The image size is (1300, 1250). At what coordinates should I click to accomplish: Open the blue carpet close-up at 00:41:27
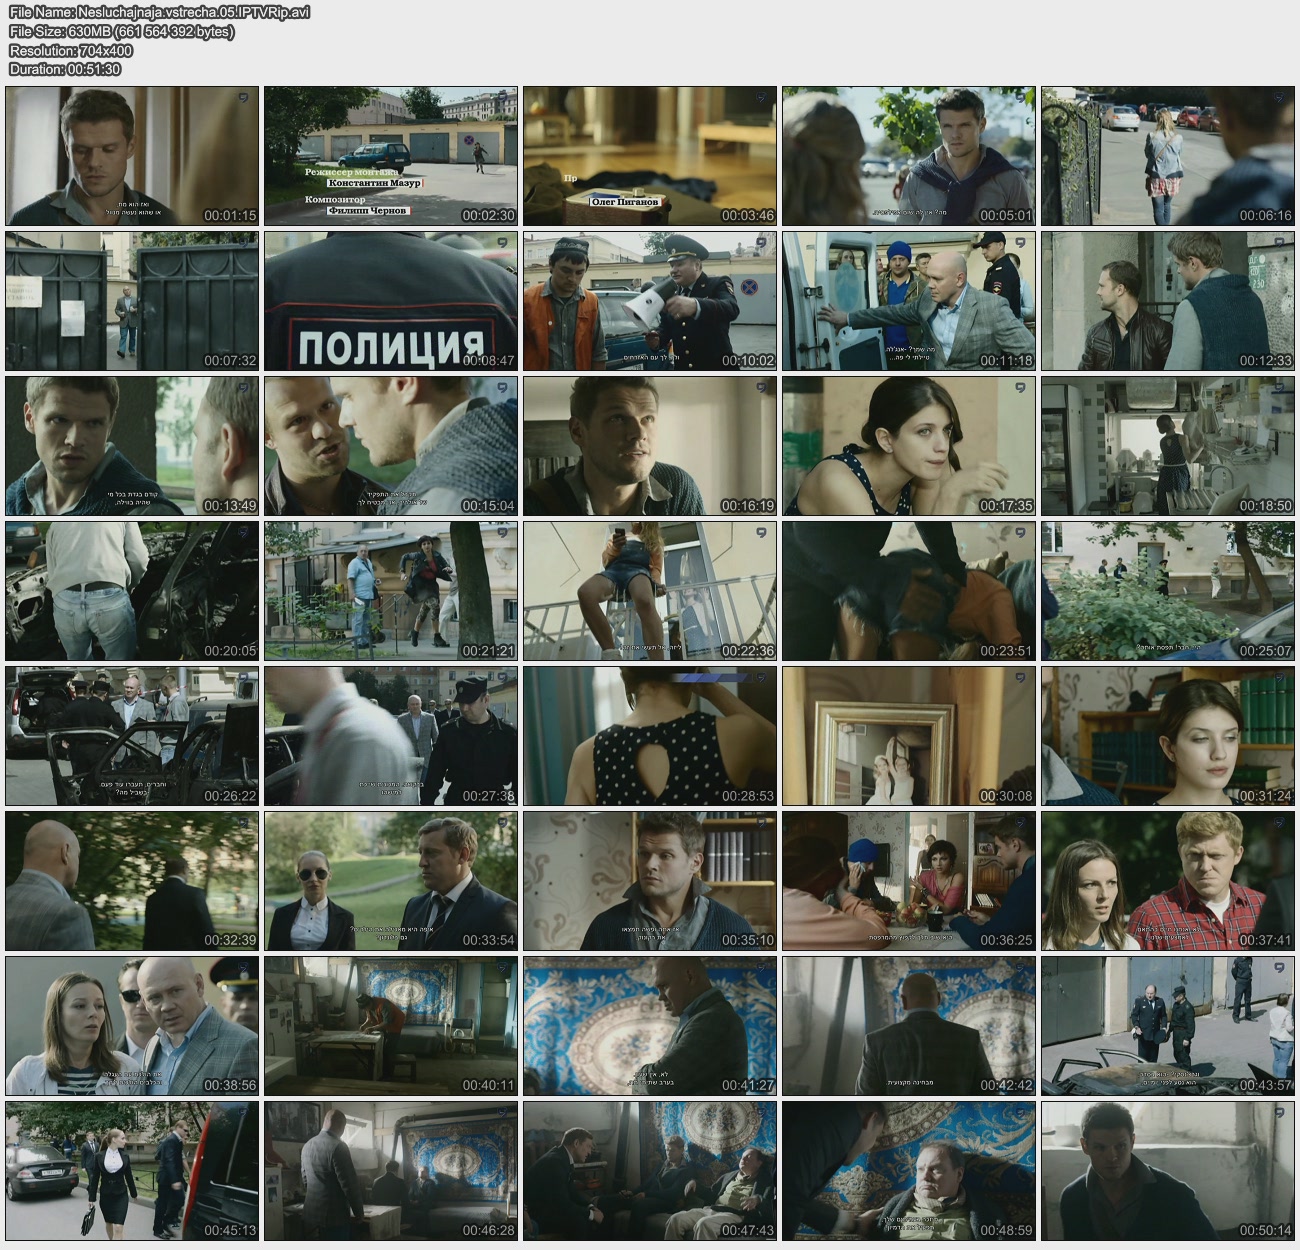coord(650,1026)
